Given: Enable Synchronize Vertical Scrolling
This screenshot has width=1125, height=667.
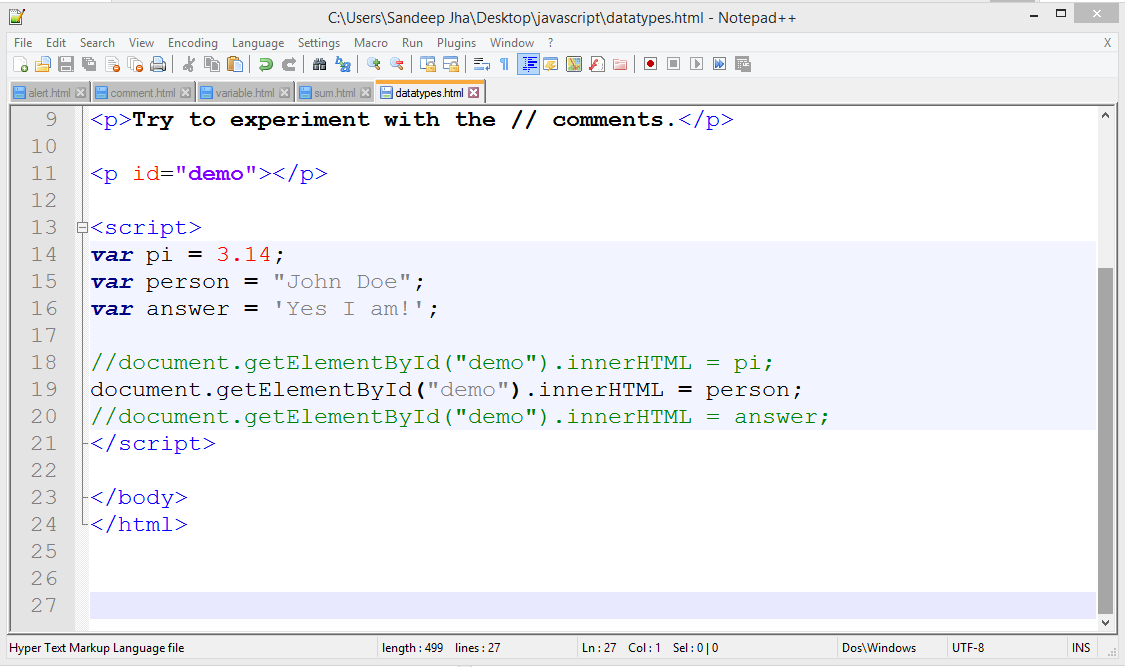Looking at the screenshot, I should click(x=426, y=63).
